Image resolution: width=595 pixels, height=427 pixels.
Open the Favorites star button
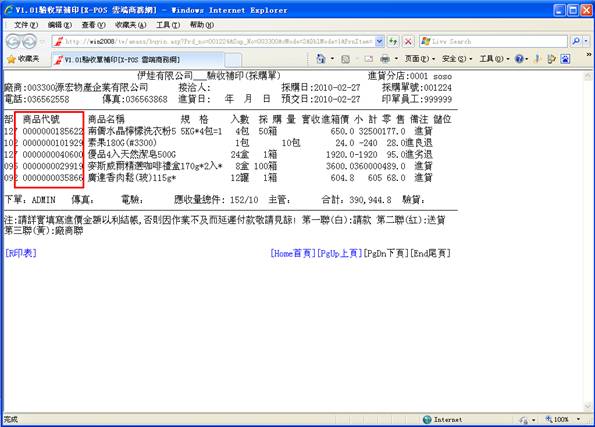tap(23, 59)
